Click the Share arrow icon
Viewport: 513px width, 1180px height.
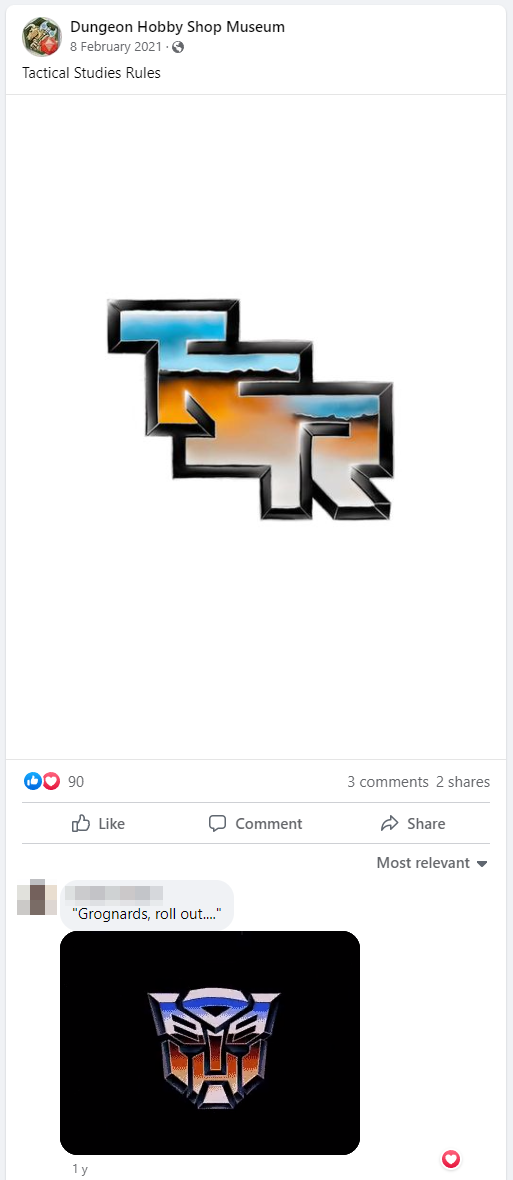coord(389,823)
